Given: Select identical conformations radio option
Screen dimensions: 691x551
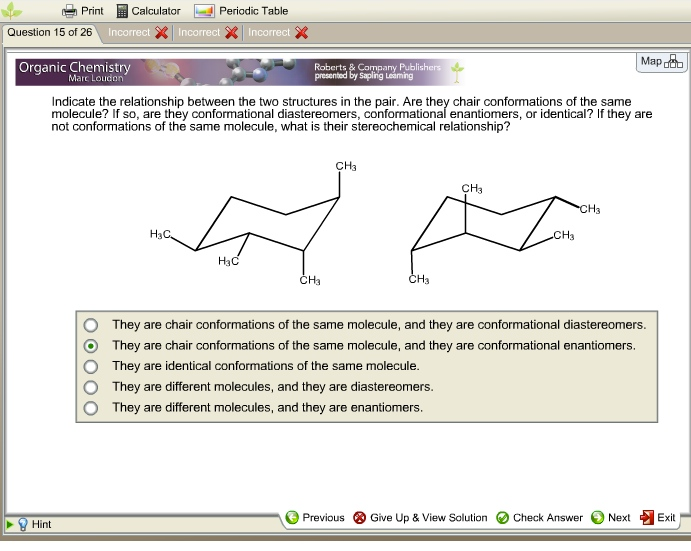Looking at the screenshot, I should [x=91, y=367].
